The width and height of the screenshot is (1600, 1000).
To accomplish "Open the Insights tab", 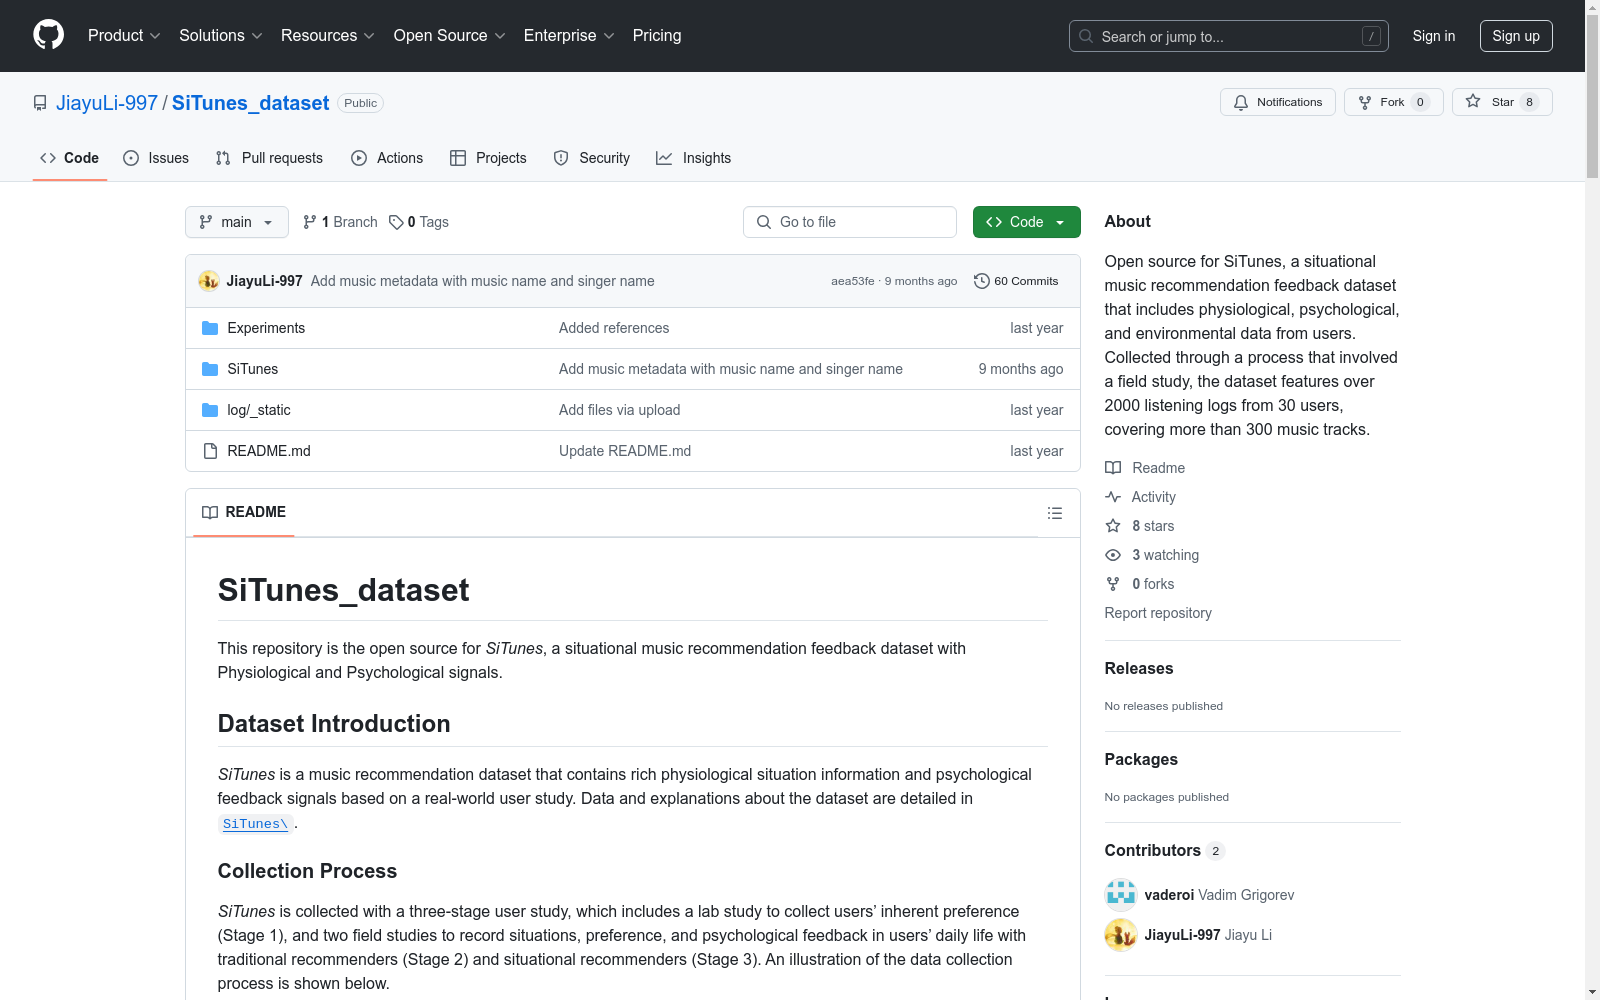I will tap(693, 158).
